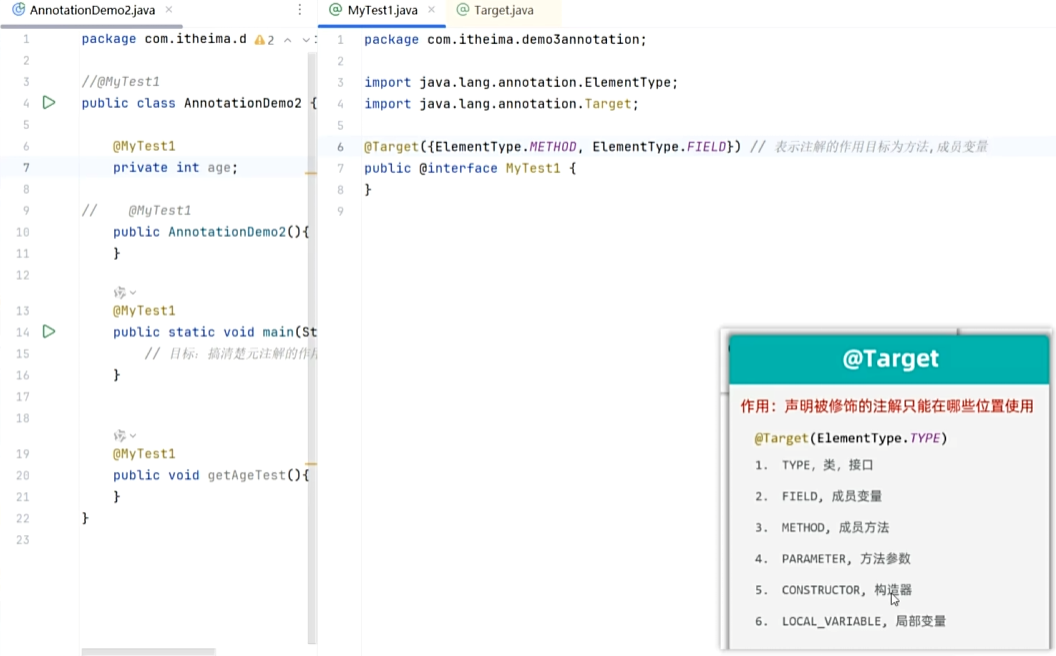Click ElementType.METHOD in the @Target line
This screenshot has height=656, width=1056.
point(506,147)
